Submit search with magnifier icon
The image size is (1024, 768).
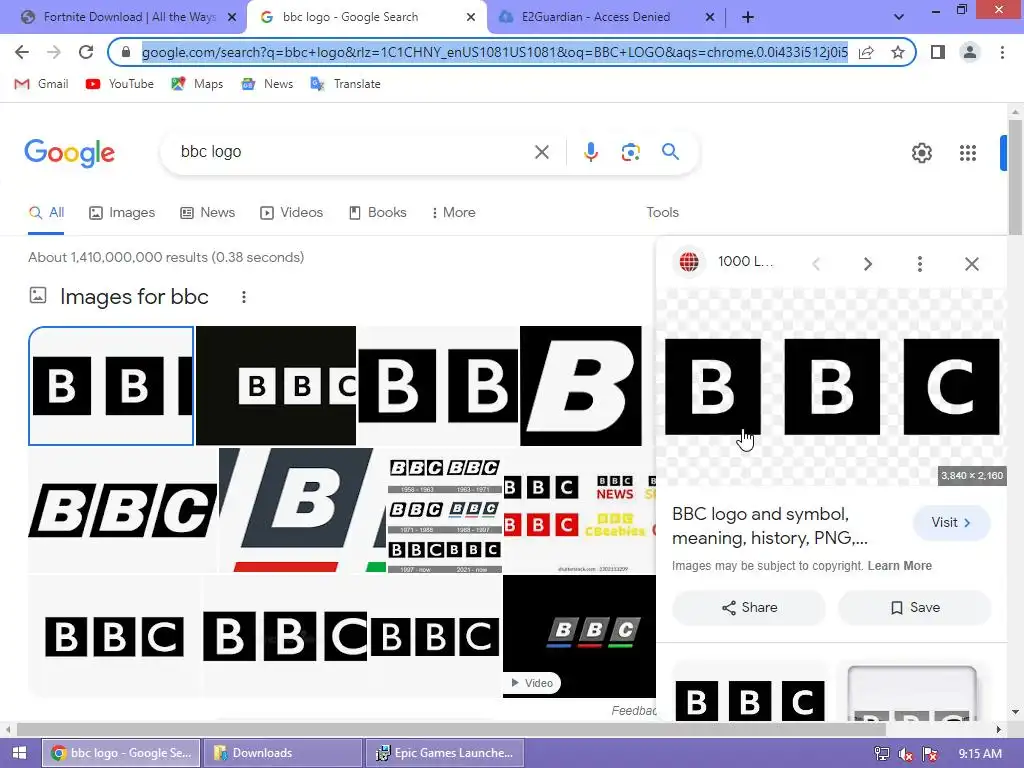coord(670,152)
